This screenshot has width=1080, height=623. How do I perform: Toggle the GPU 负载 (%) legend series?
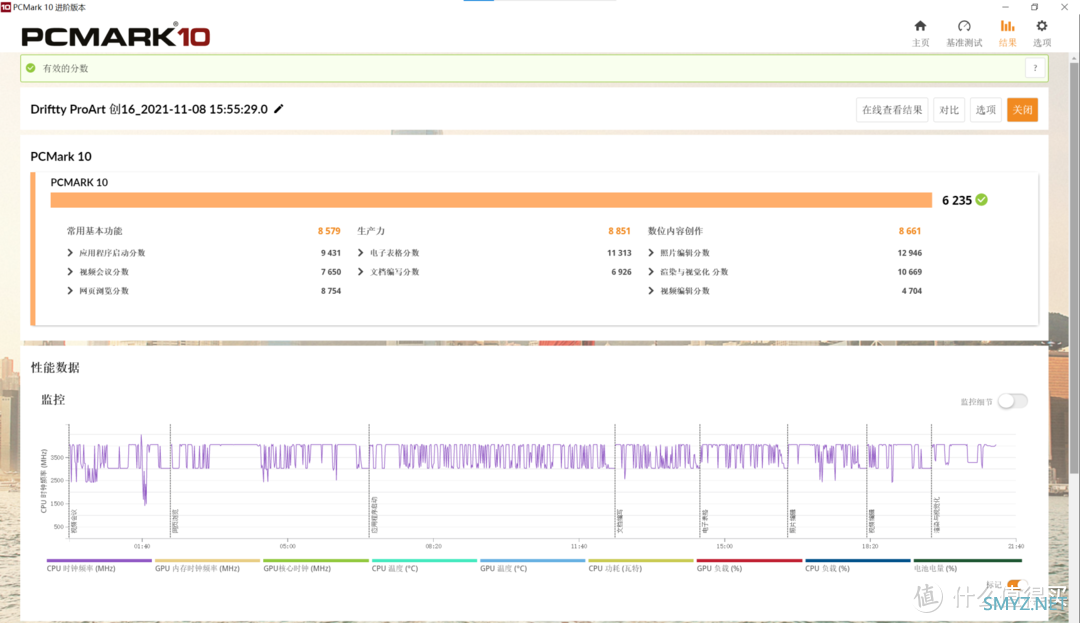point(749,564)
